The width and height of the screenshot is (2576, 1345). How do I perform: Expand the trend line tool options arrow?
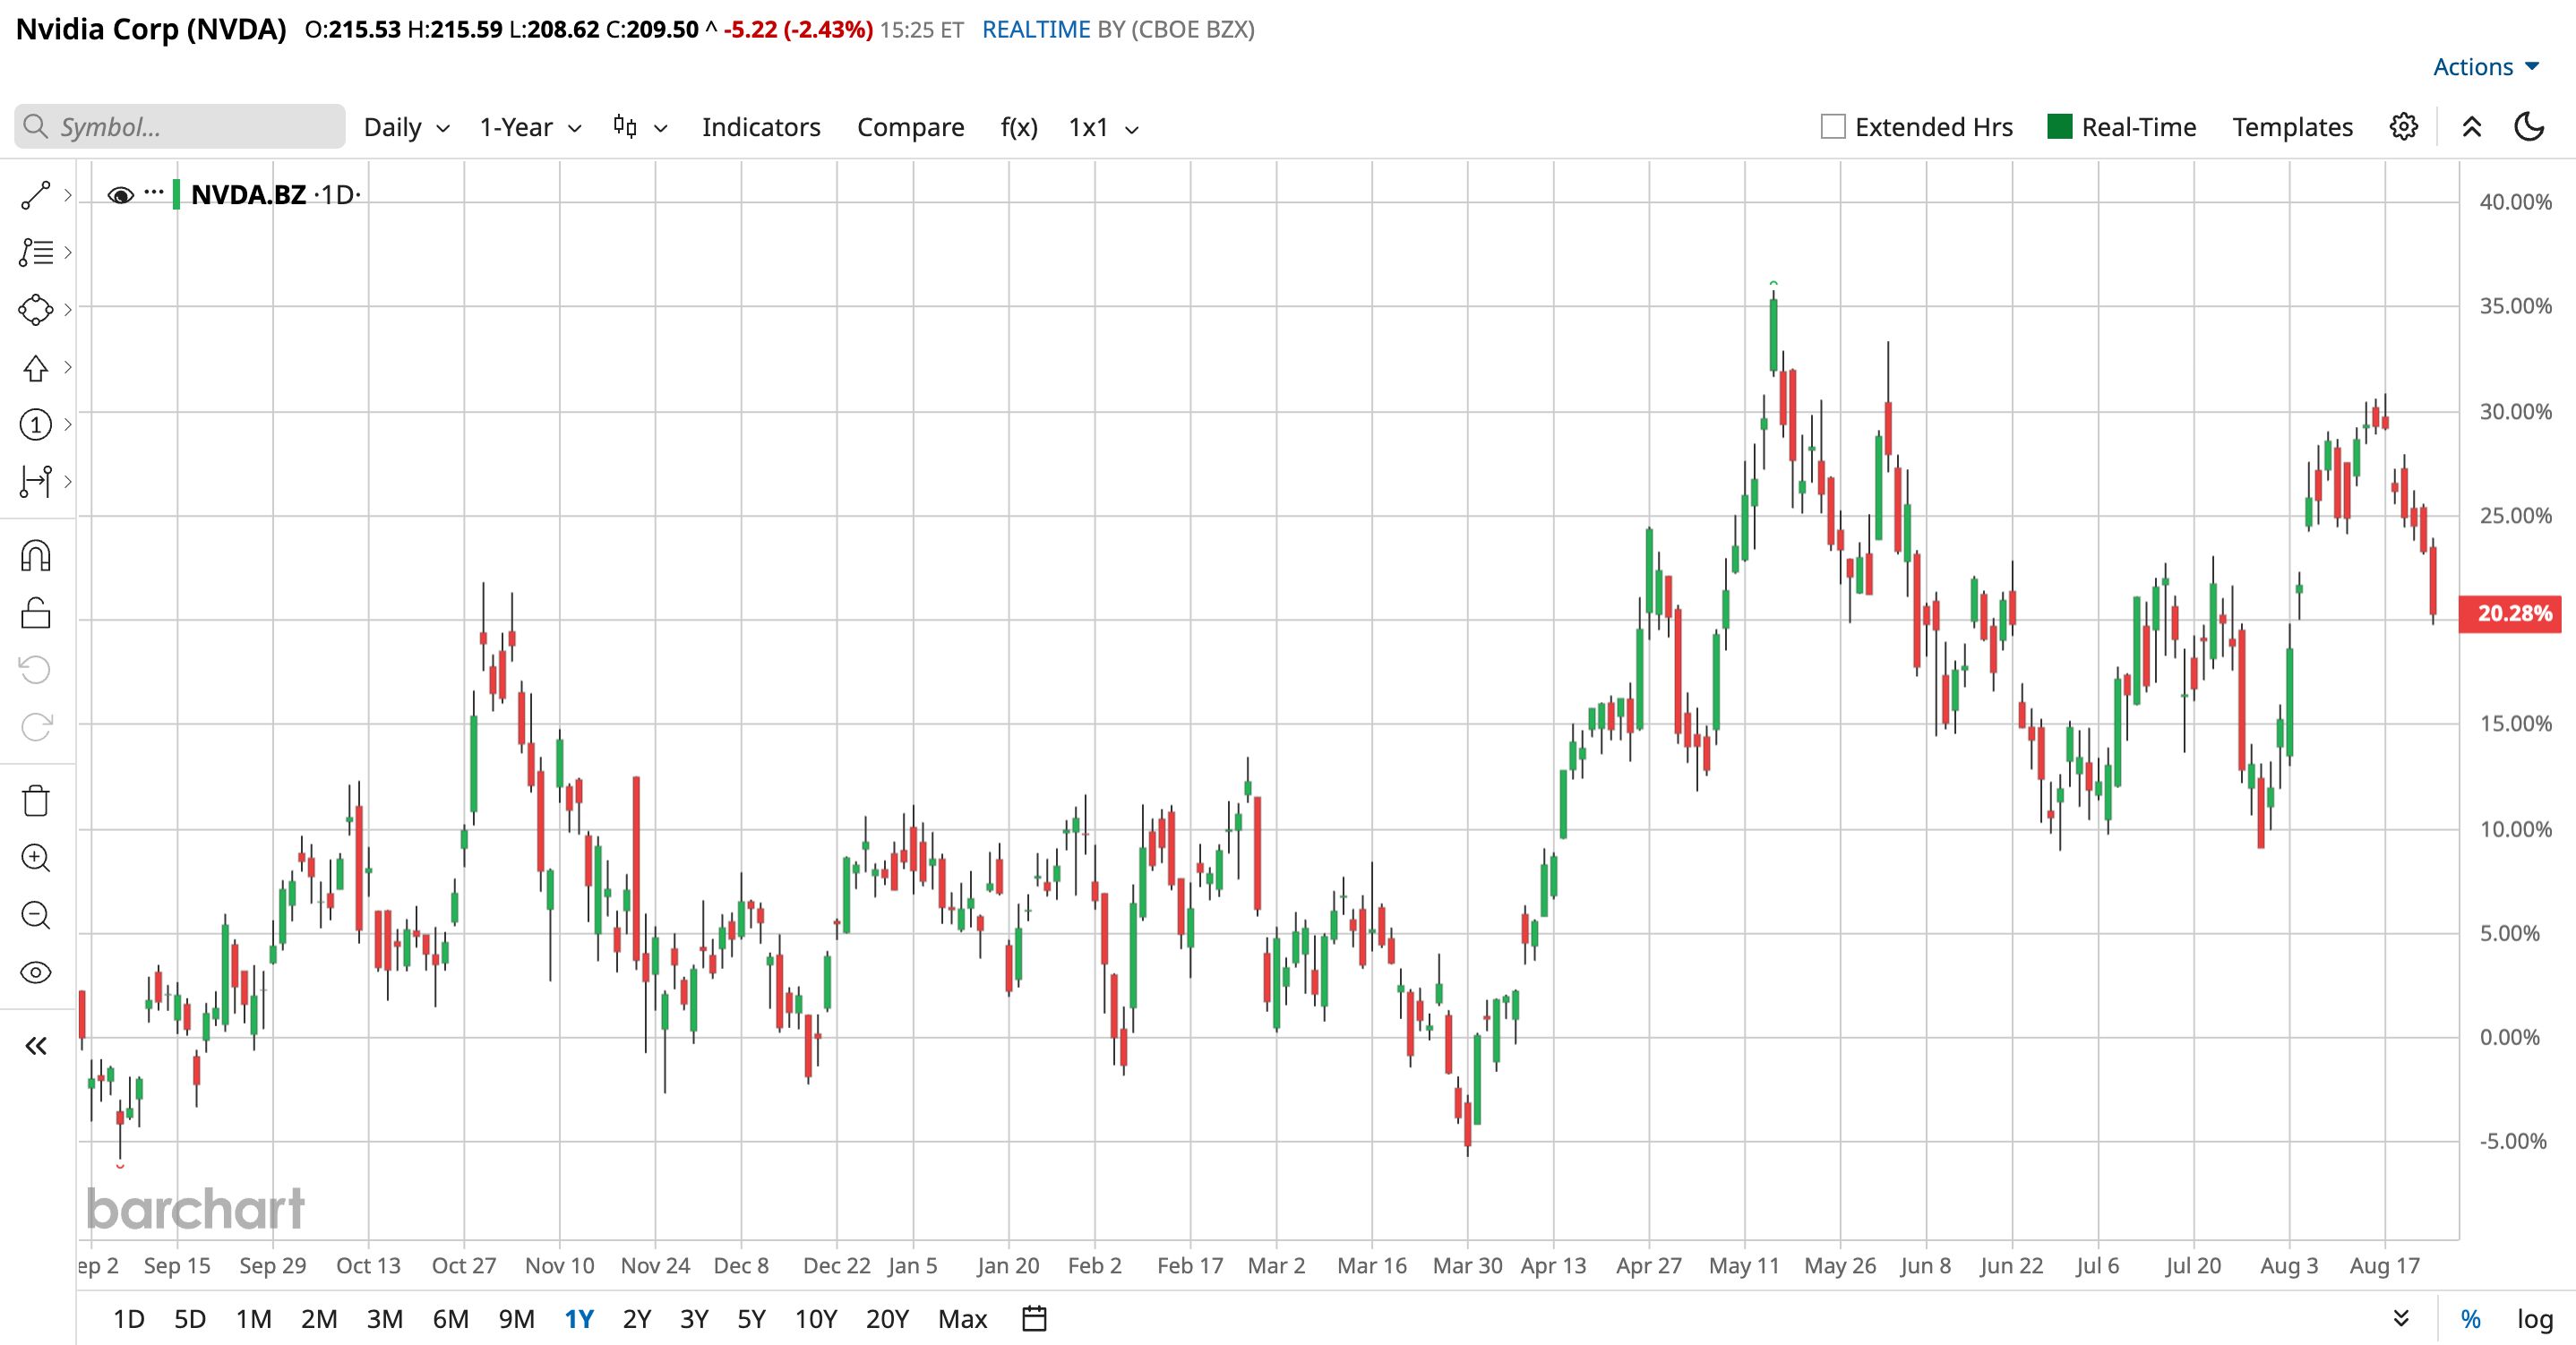[68, 196]
